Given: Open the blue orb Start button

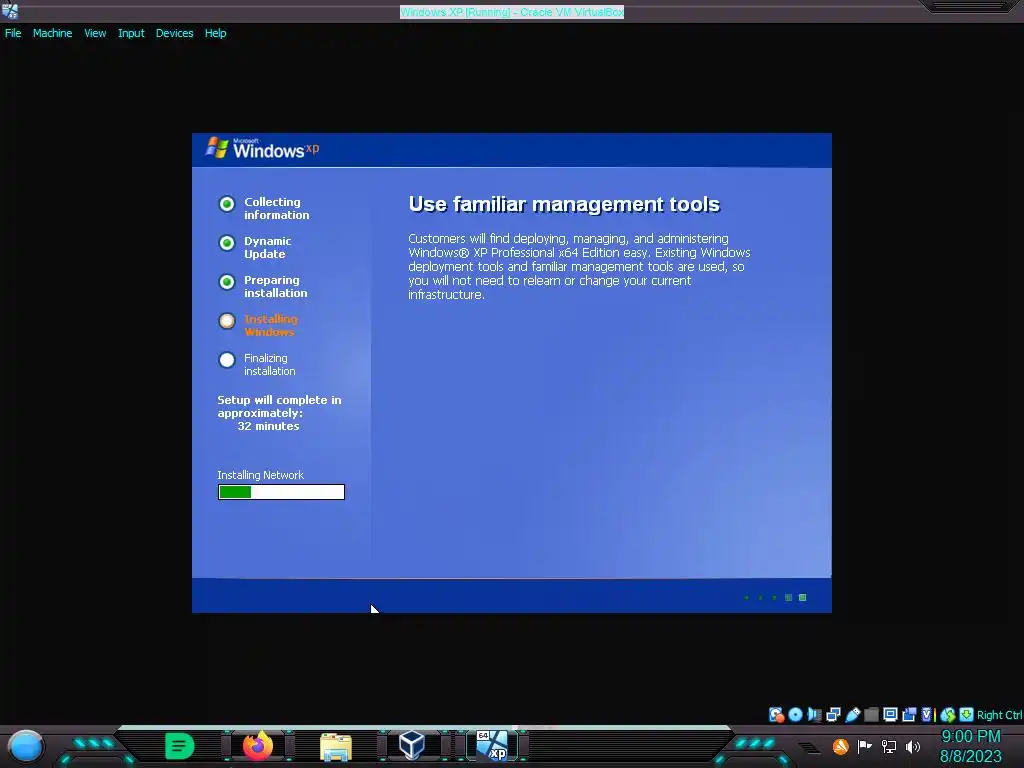Looking at the screenshot, I should (26, 746).
